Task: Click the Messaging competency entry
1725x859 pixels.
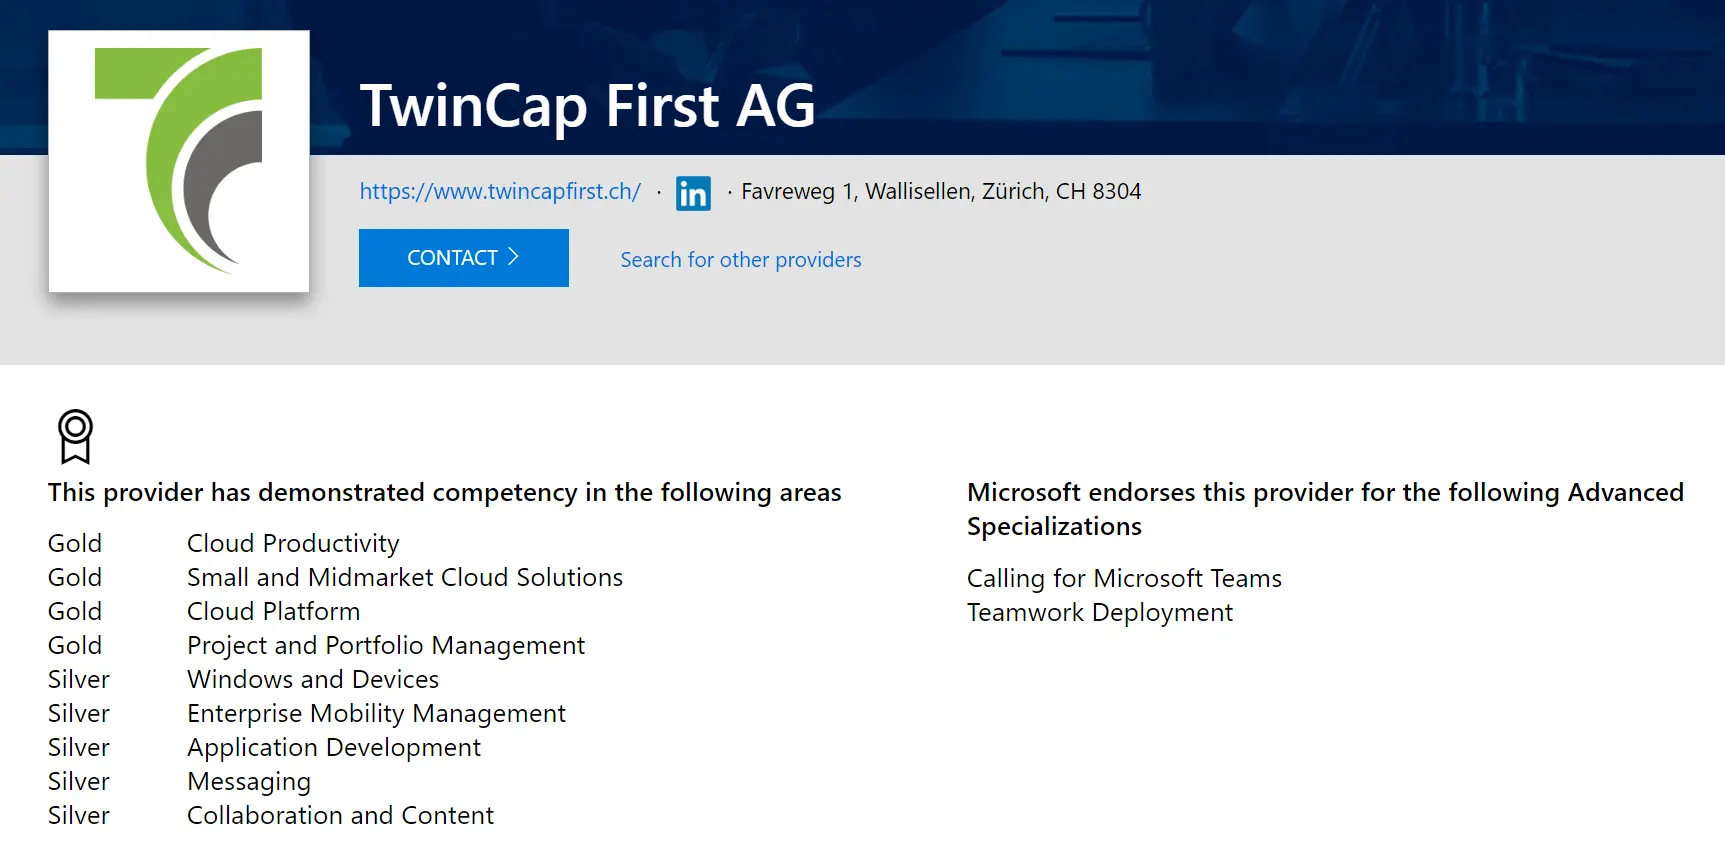Action: 249,782
